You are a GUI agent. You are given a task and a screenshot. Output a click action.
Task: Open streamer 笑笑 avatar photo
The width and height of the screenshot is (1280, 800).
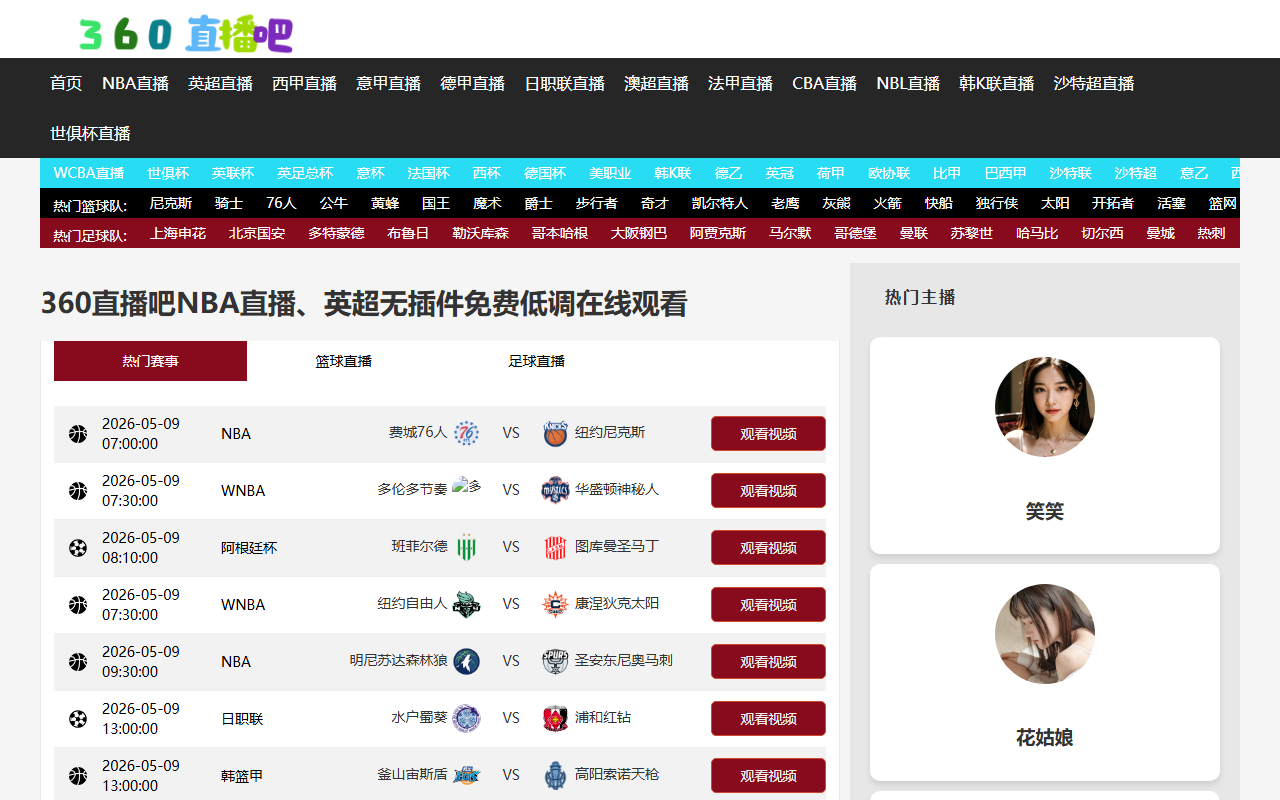tap(1045, 407)
